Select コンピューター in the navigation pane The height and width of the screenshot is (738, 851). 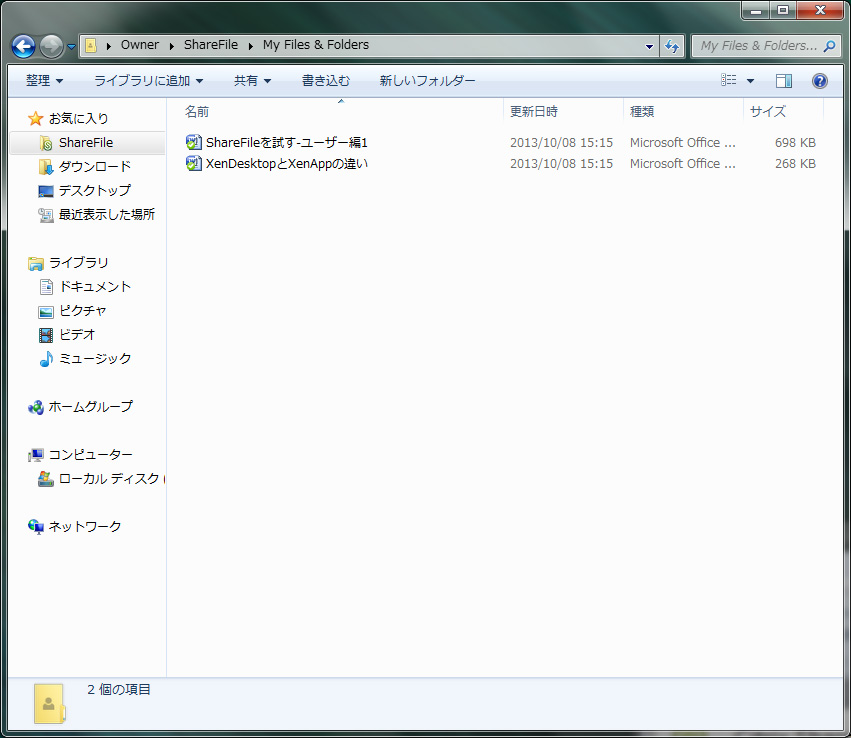click(91, 454)
